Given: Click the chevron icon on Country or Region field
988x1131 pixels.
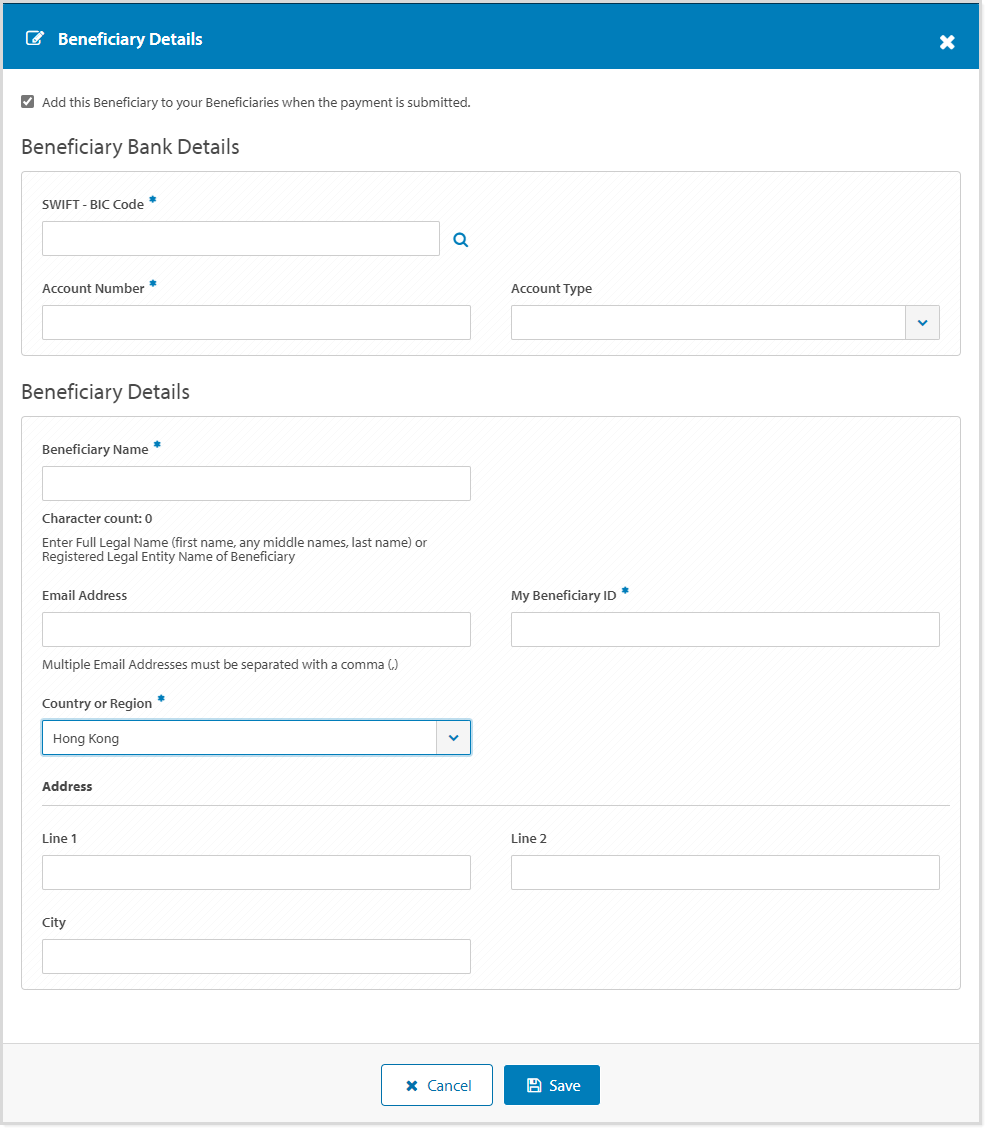Looking at the screenshot, I should 454,737.
